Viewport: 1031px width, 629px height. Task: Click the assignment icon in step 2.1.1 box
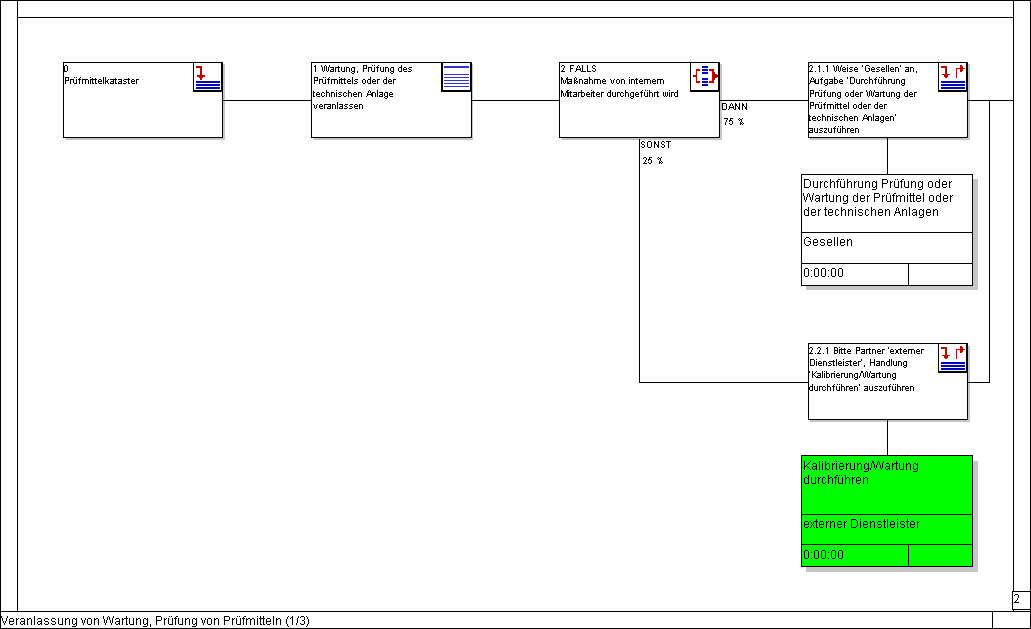point(952,77)
